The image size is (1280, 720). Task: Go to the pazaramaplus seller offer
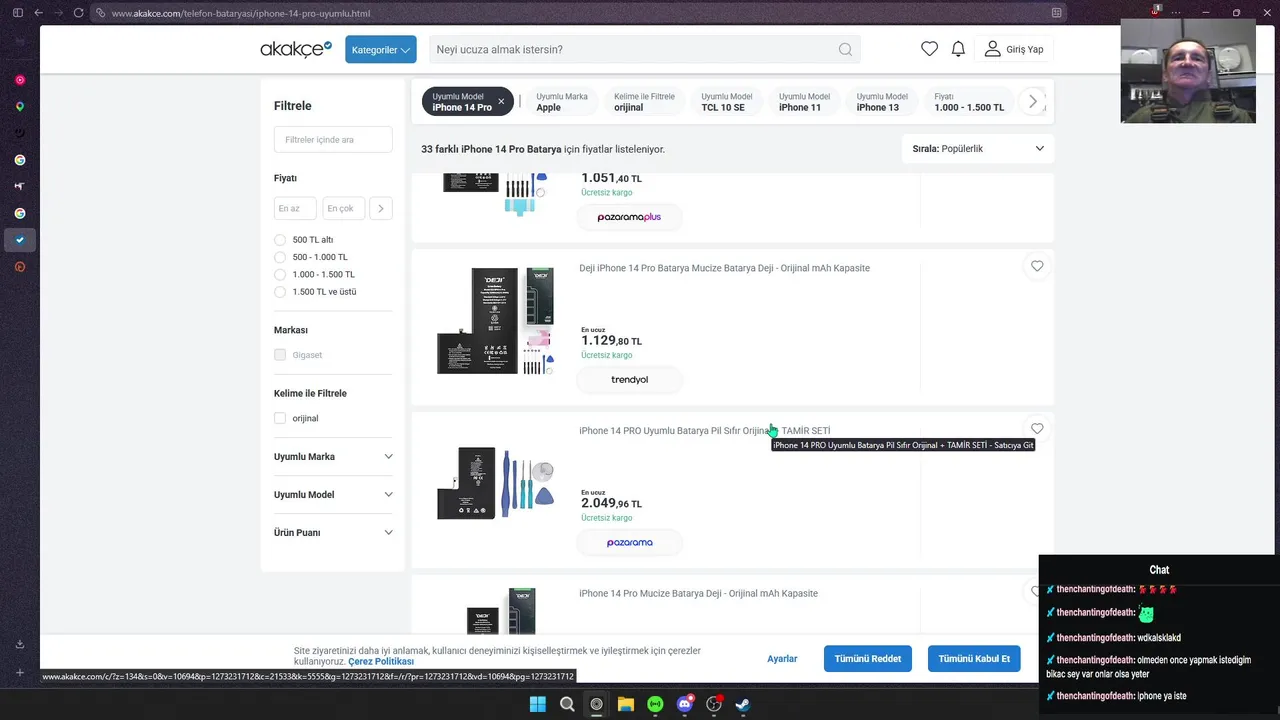tap(630, 217)
